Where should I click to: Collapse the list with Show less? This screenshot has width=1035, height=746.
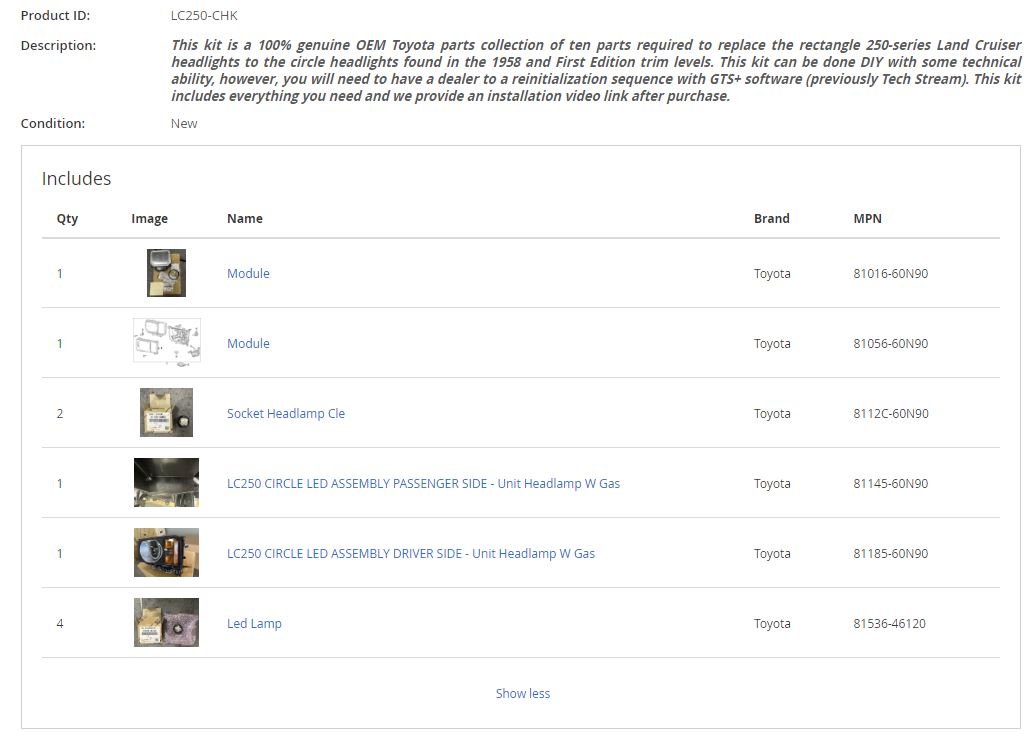tap(523, 693)
